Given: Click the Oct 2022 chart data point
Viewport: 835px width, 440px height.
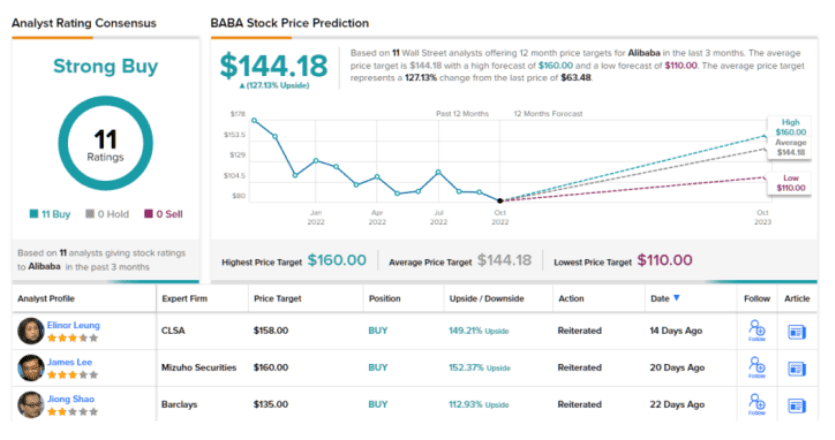Looking at the screenshot, I should (500, 200).
